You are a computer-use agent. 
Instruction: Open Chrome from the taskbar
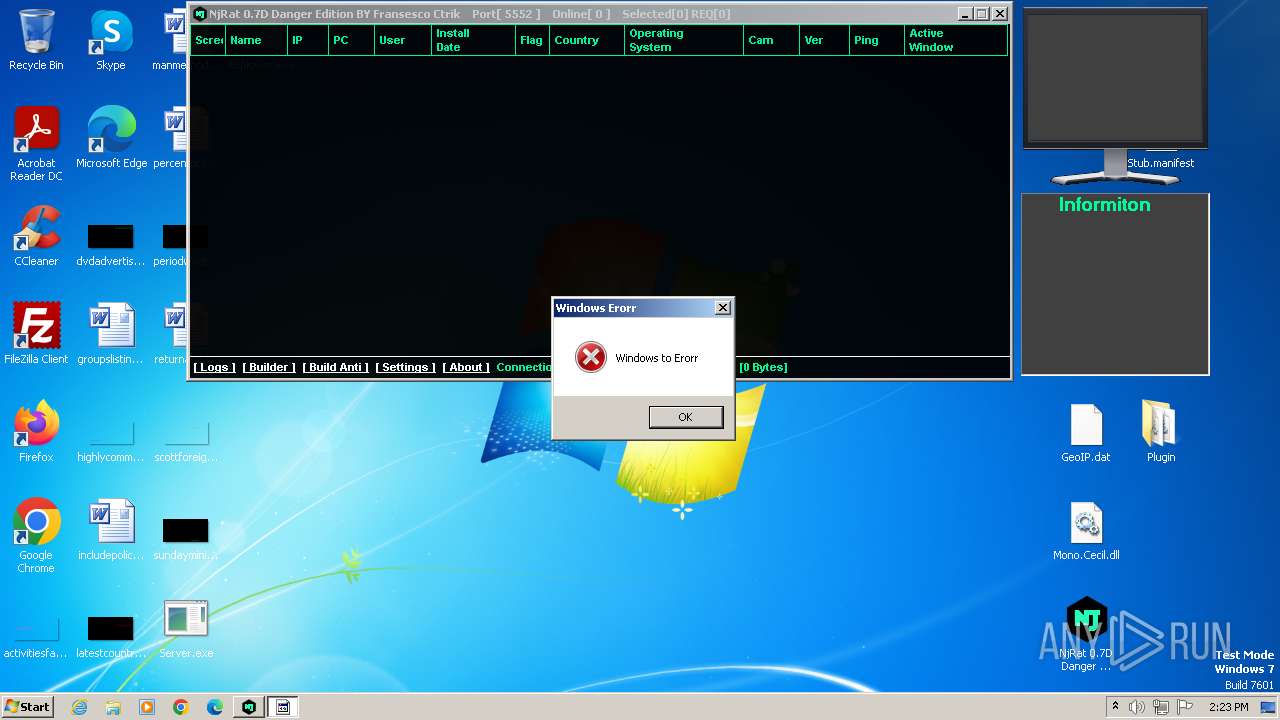[x=181, y=707]
